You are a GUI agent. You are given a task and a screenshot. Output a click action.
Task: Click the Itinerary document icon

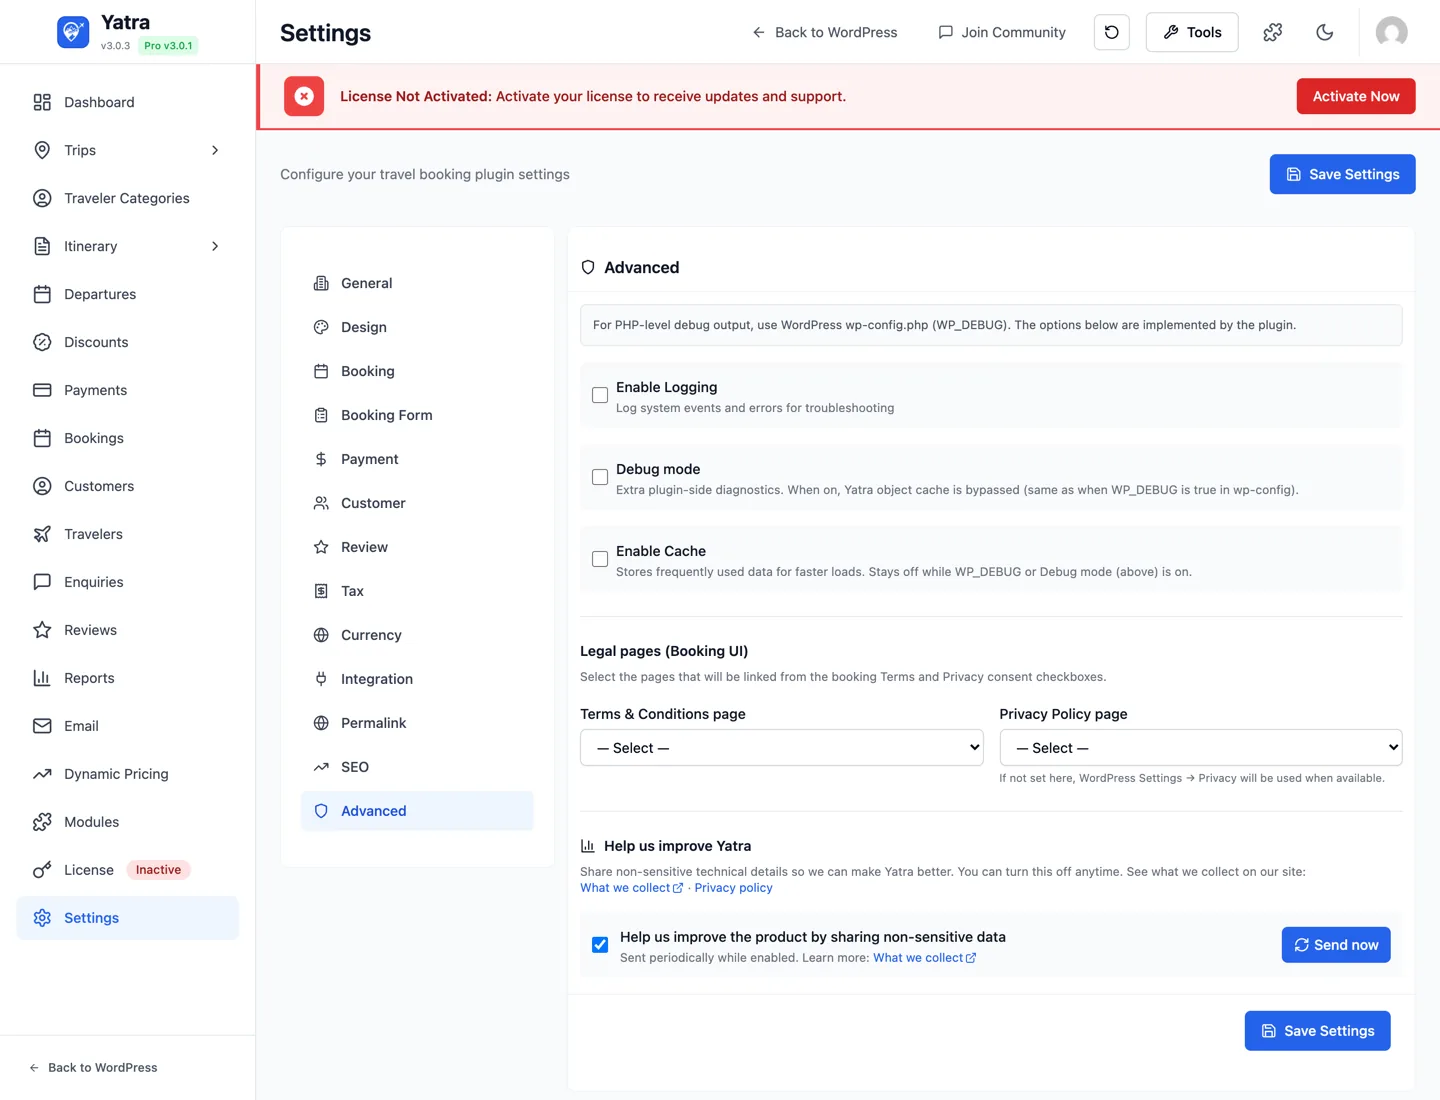[x=42, y=246]
